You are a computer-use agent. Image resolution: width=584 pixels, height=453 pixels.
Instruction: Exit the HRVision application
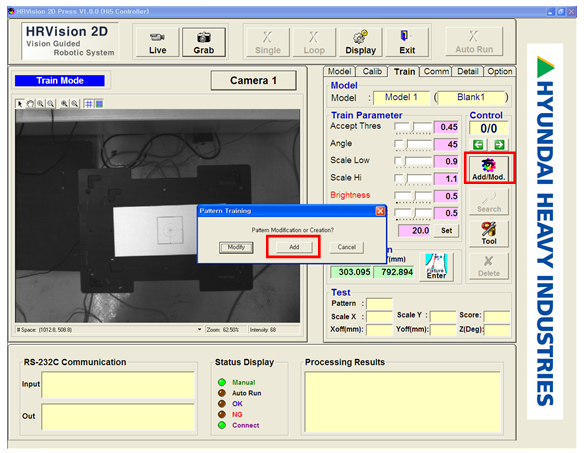[x=407, y=42]
